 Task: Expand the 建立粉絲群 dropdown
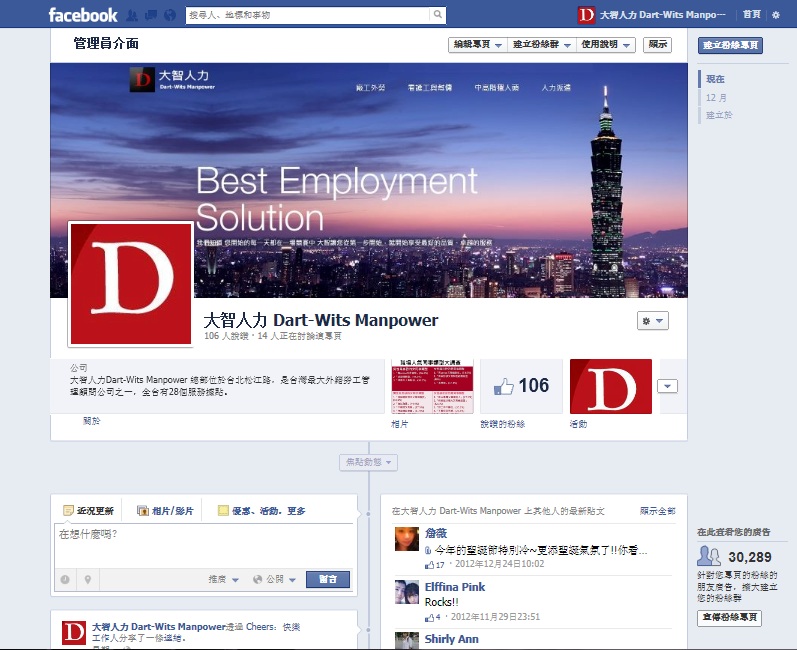click(542, 45)
